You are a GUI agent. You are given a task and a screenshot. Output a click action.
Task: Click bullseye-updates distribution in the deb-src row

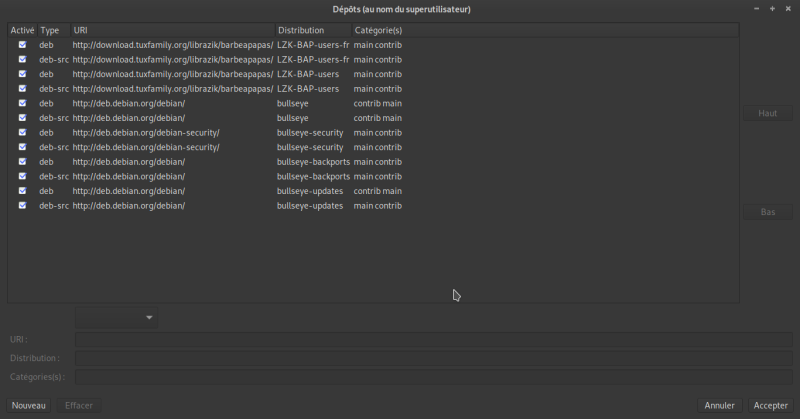tap(310, 206)
